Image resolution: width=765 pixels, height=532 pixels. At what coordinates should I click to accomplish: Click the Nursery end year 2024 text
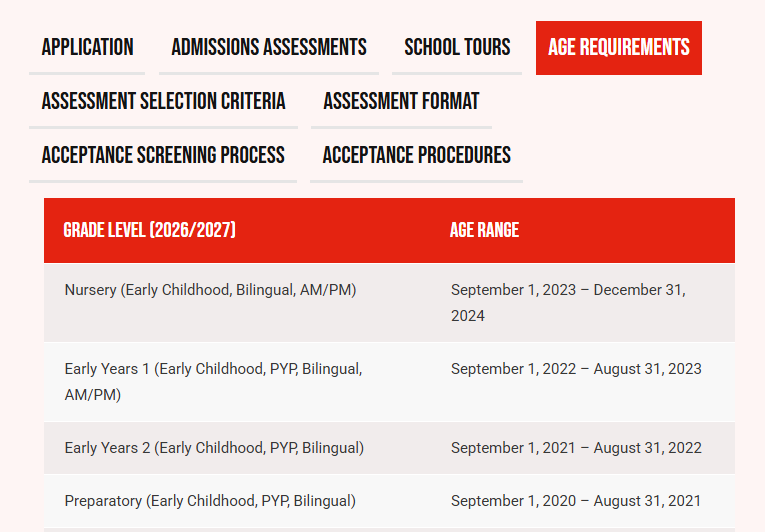468,316
